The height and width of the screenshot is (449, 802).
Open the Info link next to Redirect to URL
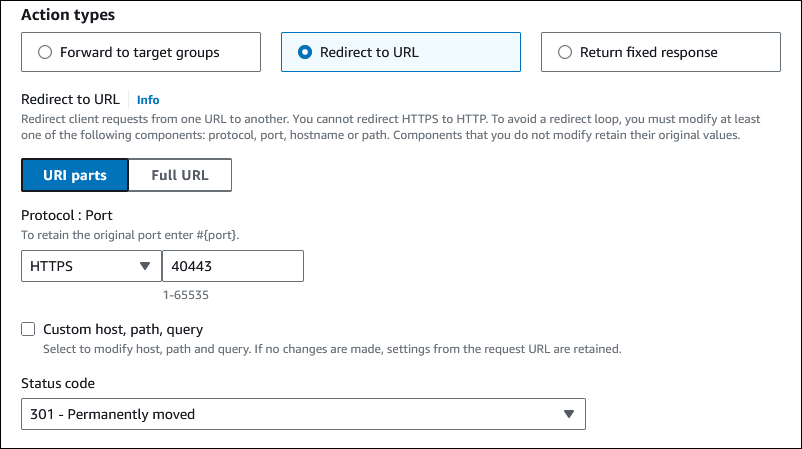[x=148, y=100]
